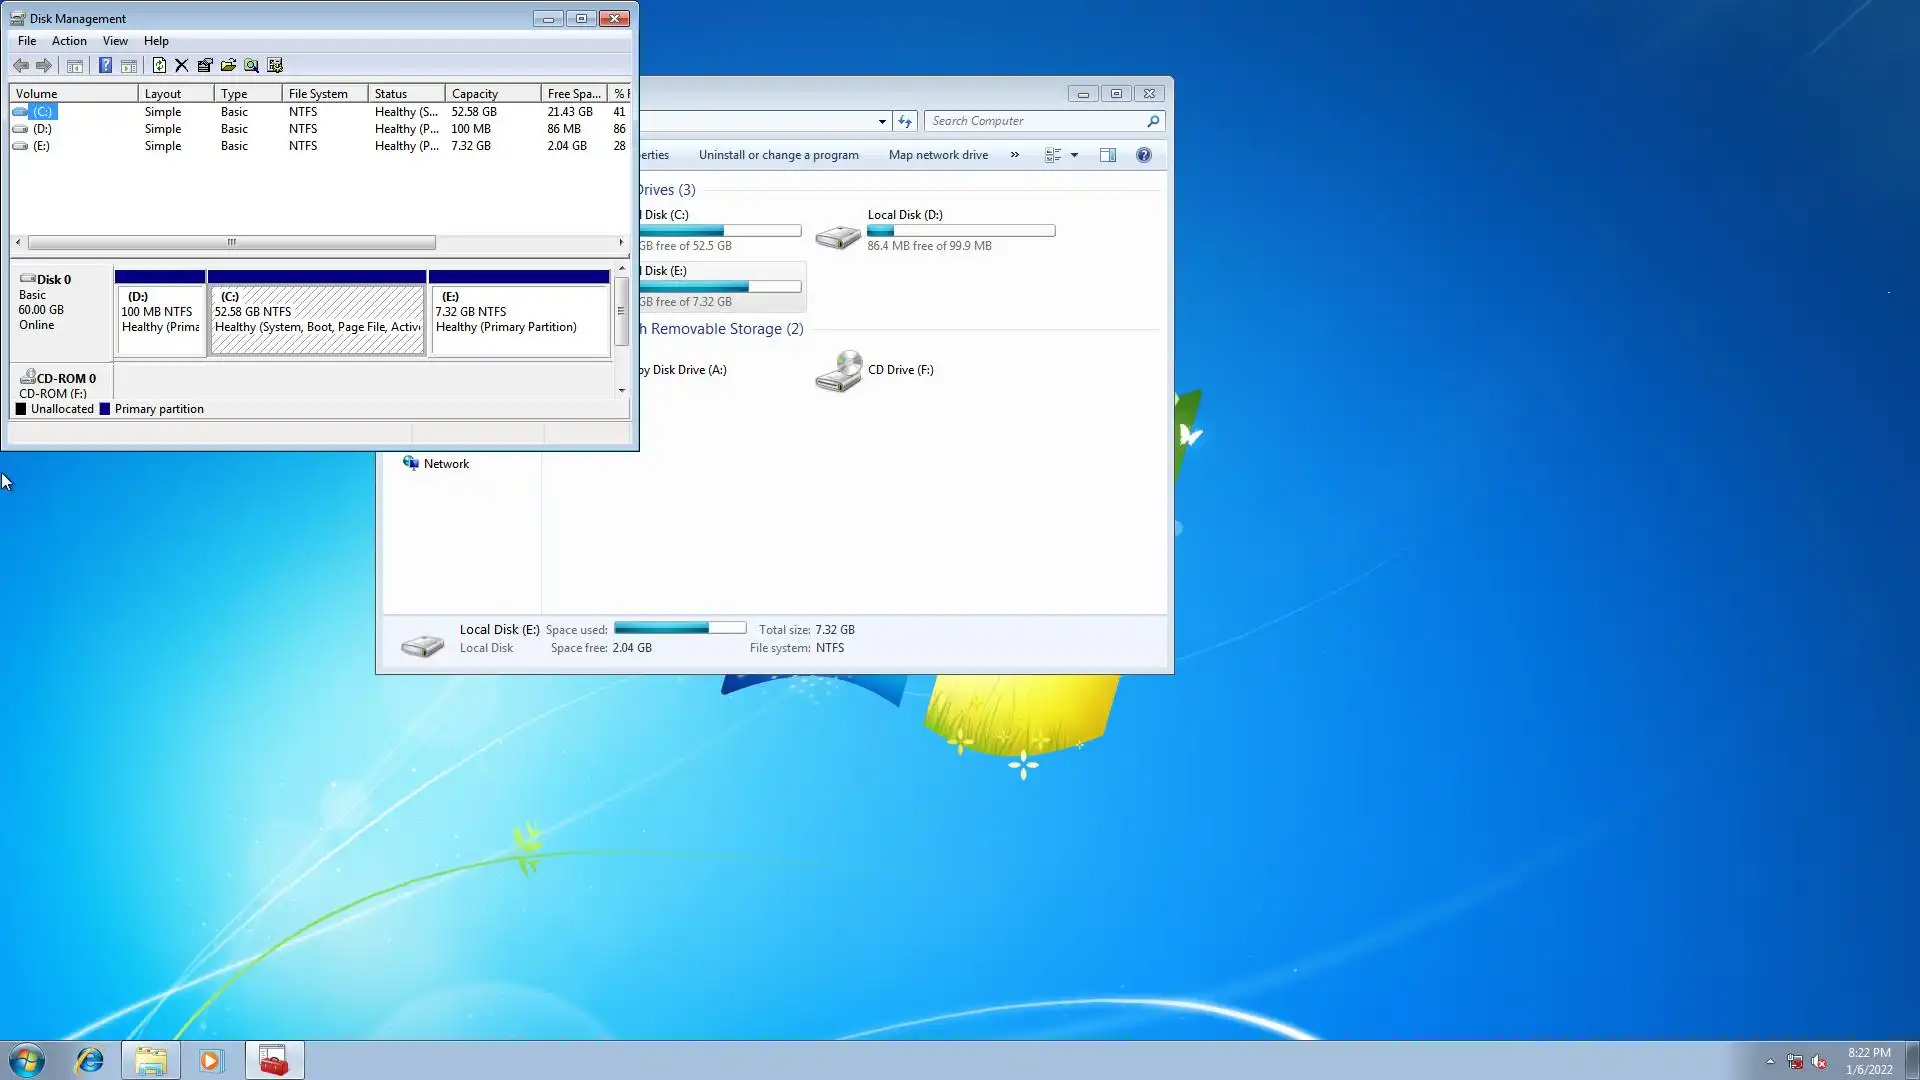Open Internet Explorer from the taskbar
This screenshot has width=1920, height=1080.
[x=90, y=1060]
